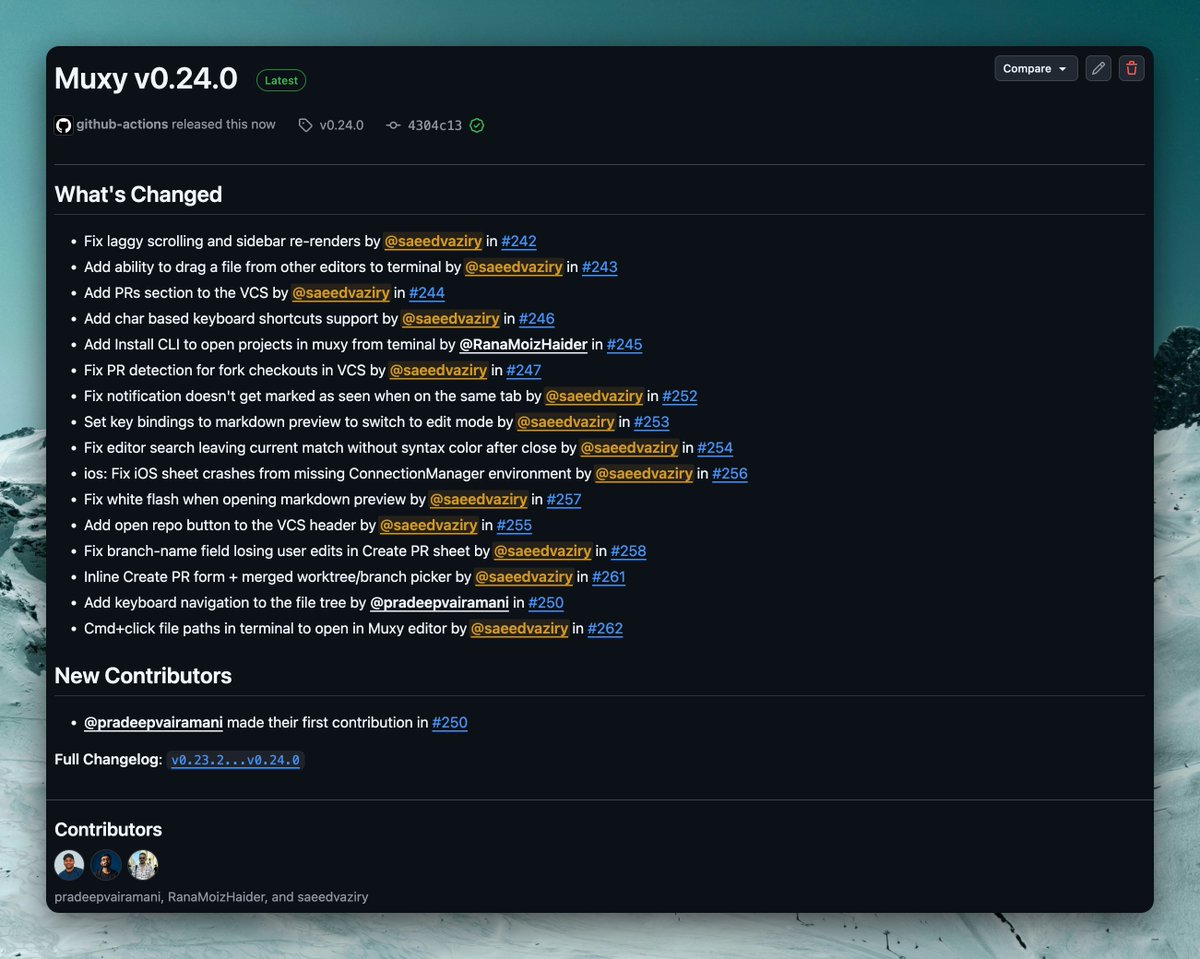Click @saeedvaziry in key bindings markdown row
Image resolution: width=1200 pixels, height=959 pixels.
click(566, 422)
